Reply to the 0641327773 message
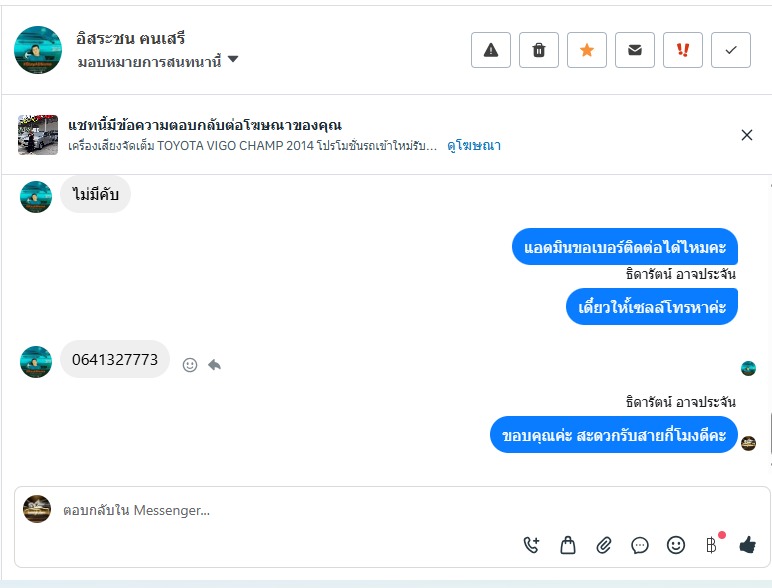Image resolution: width=772 pixels, height=588 pixels. click(x=214, y=365)
